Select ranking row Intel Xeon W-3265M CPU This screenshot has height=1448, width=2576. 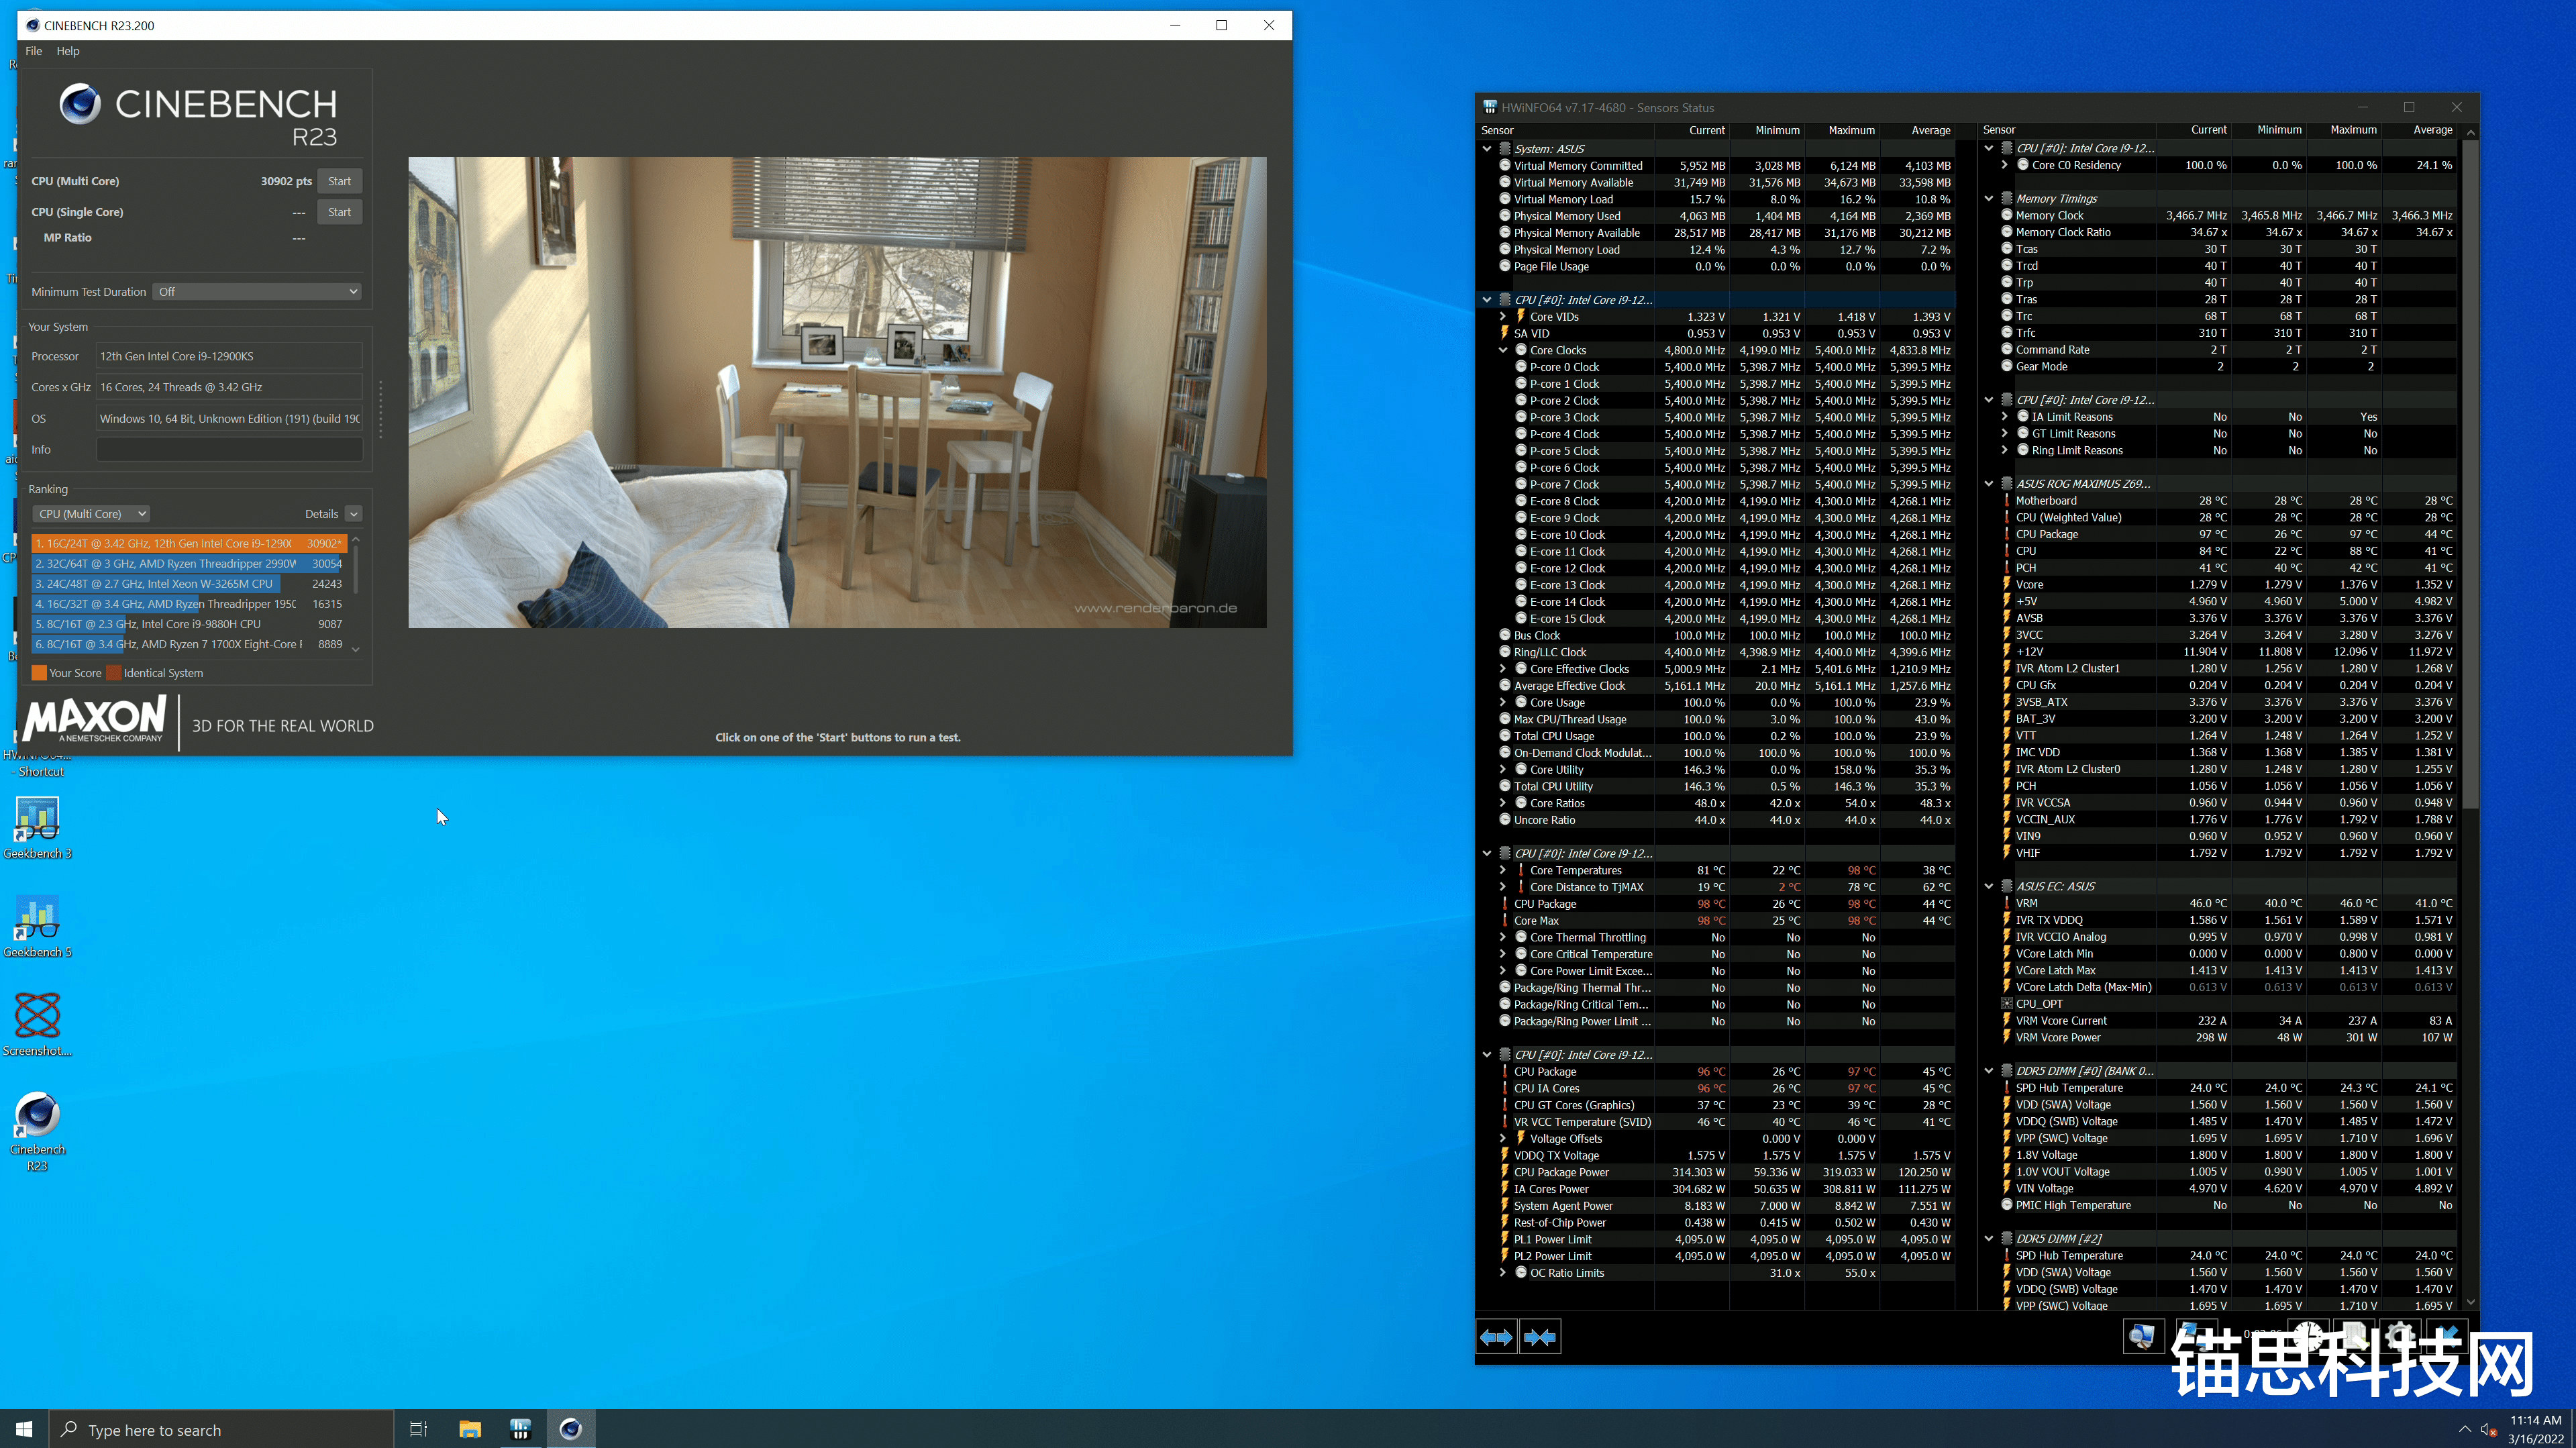[x=189, y=584]
